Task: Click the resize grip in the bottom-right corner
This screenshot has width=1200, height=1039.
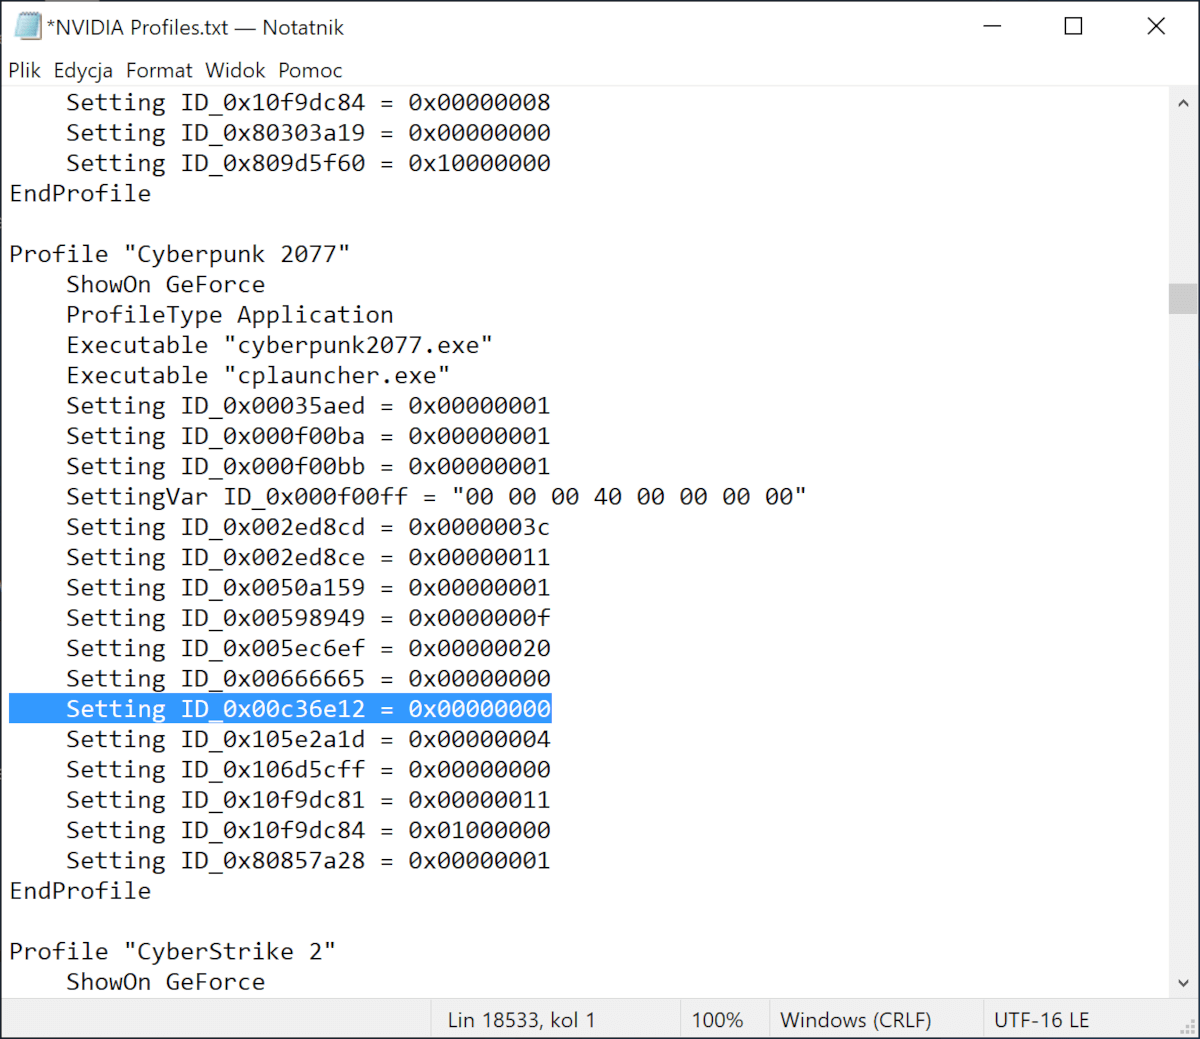Action: 1188,1027
